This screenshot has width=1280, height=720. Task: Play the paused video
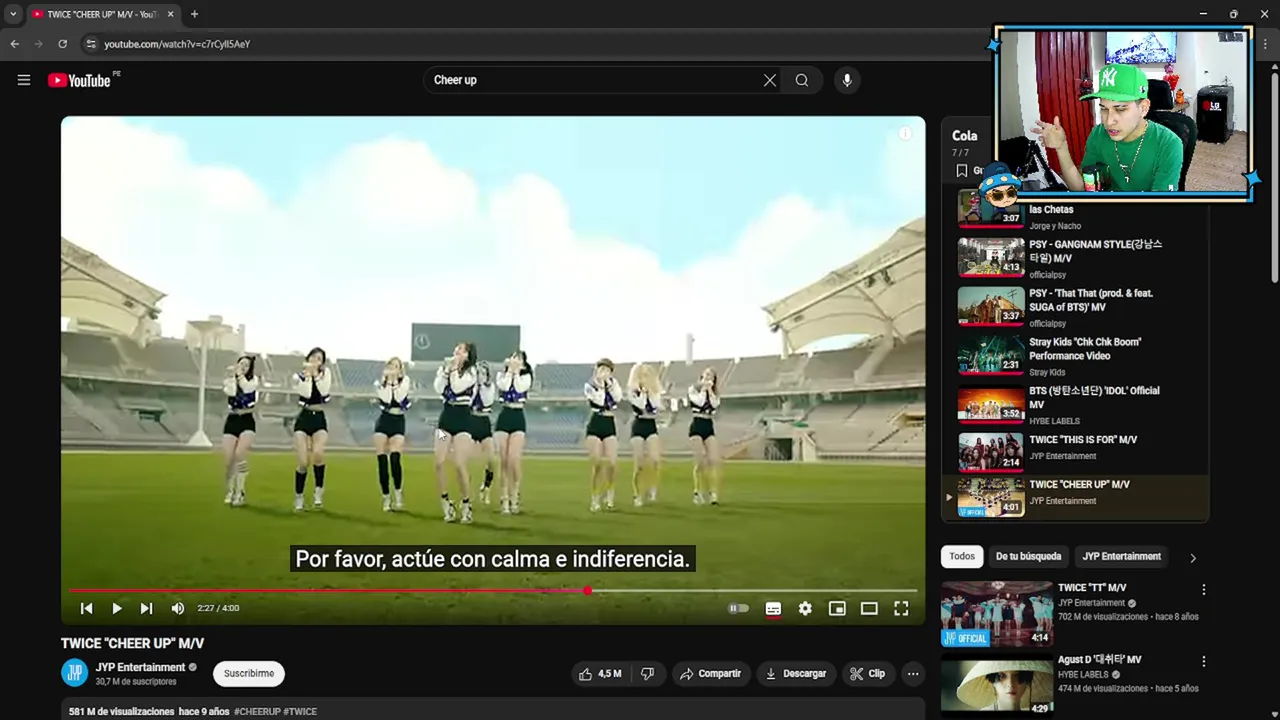(117, 608)
